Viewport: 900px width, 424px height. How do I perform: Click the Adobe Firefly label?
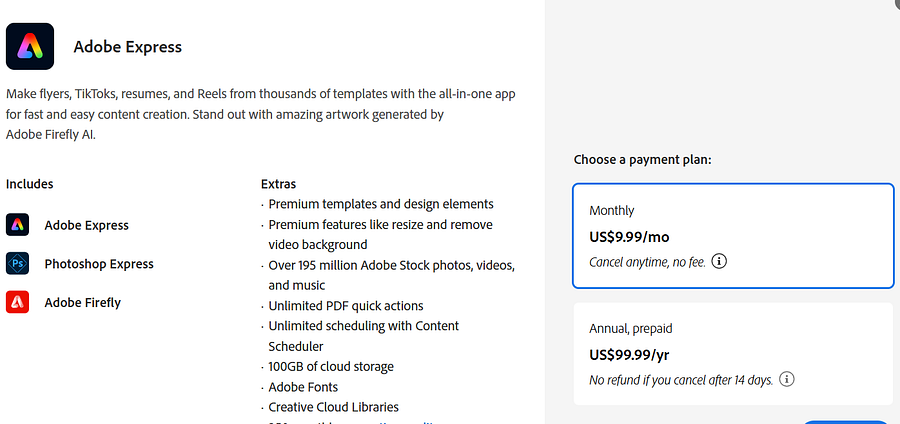point(83,302)
